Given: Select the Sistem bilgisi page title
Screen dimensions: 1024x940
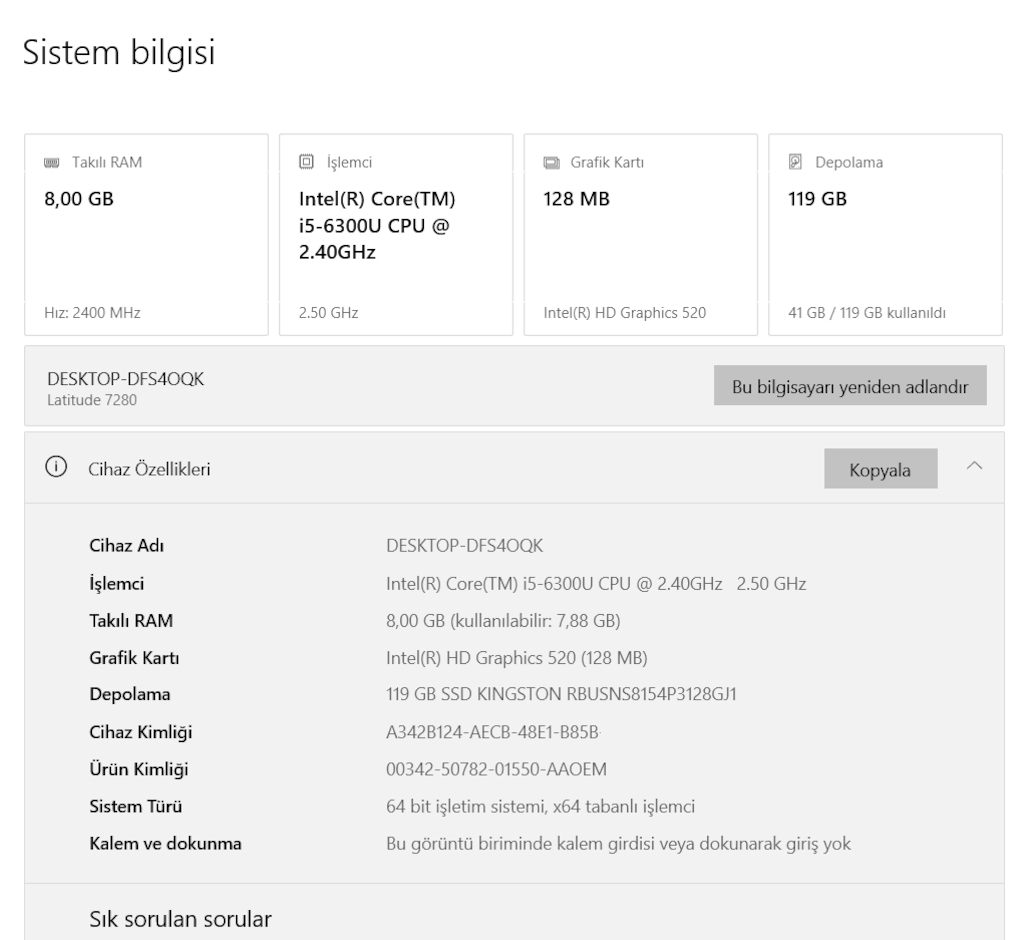Looking at the screenshot, I should [x=119, y=52].
